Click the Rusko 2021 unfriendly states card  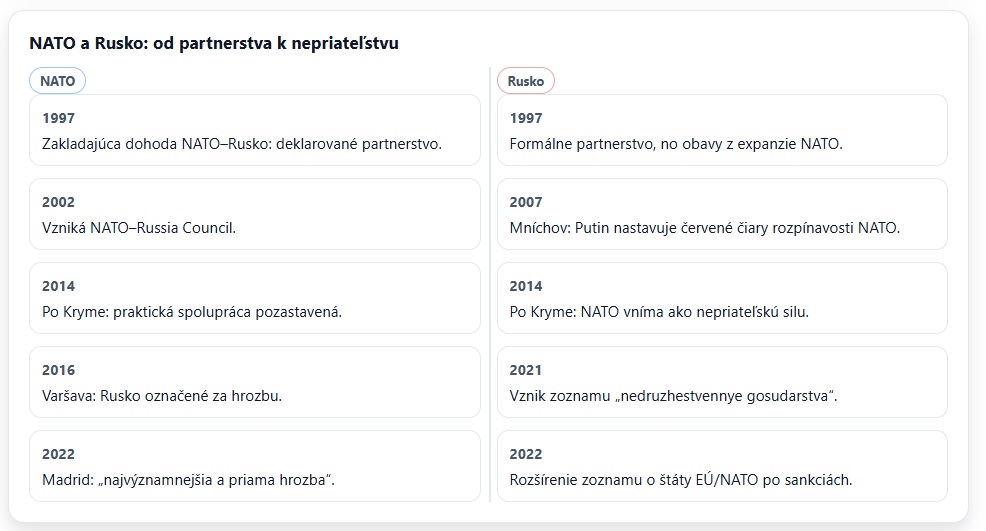coord(722,382)
